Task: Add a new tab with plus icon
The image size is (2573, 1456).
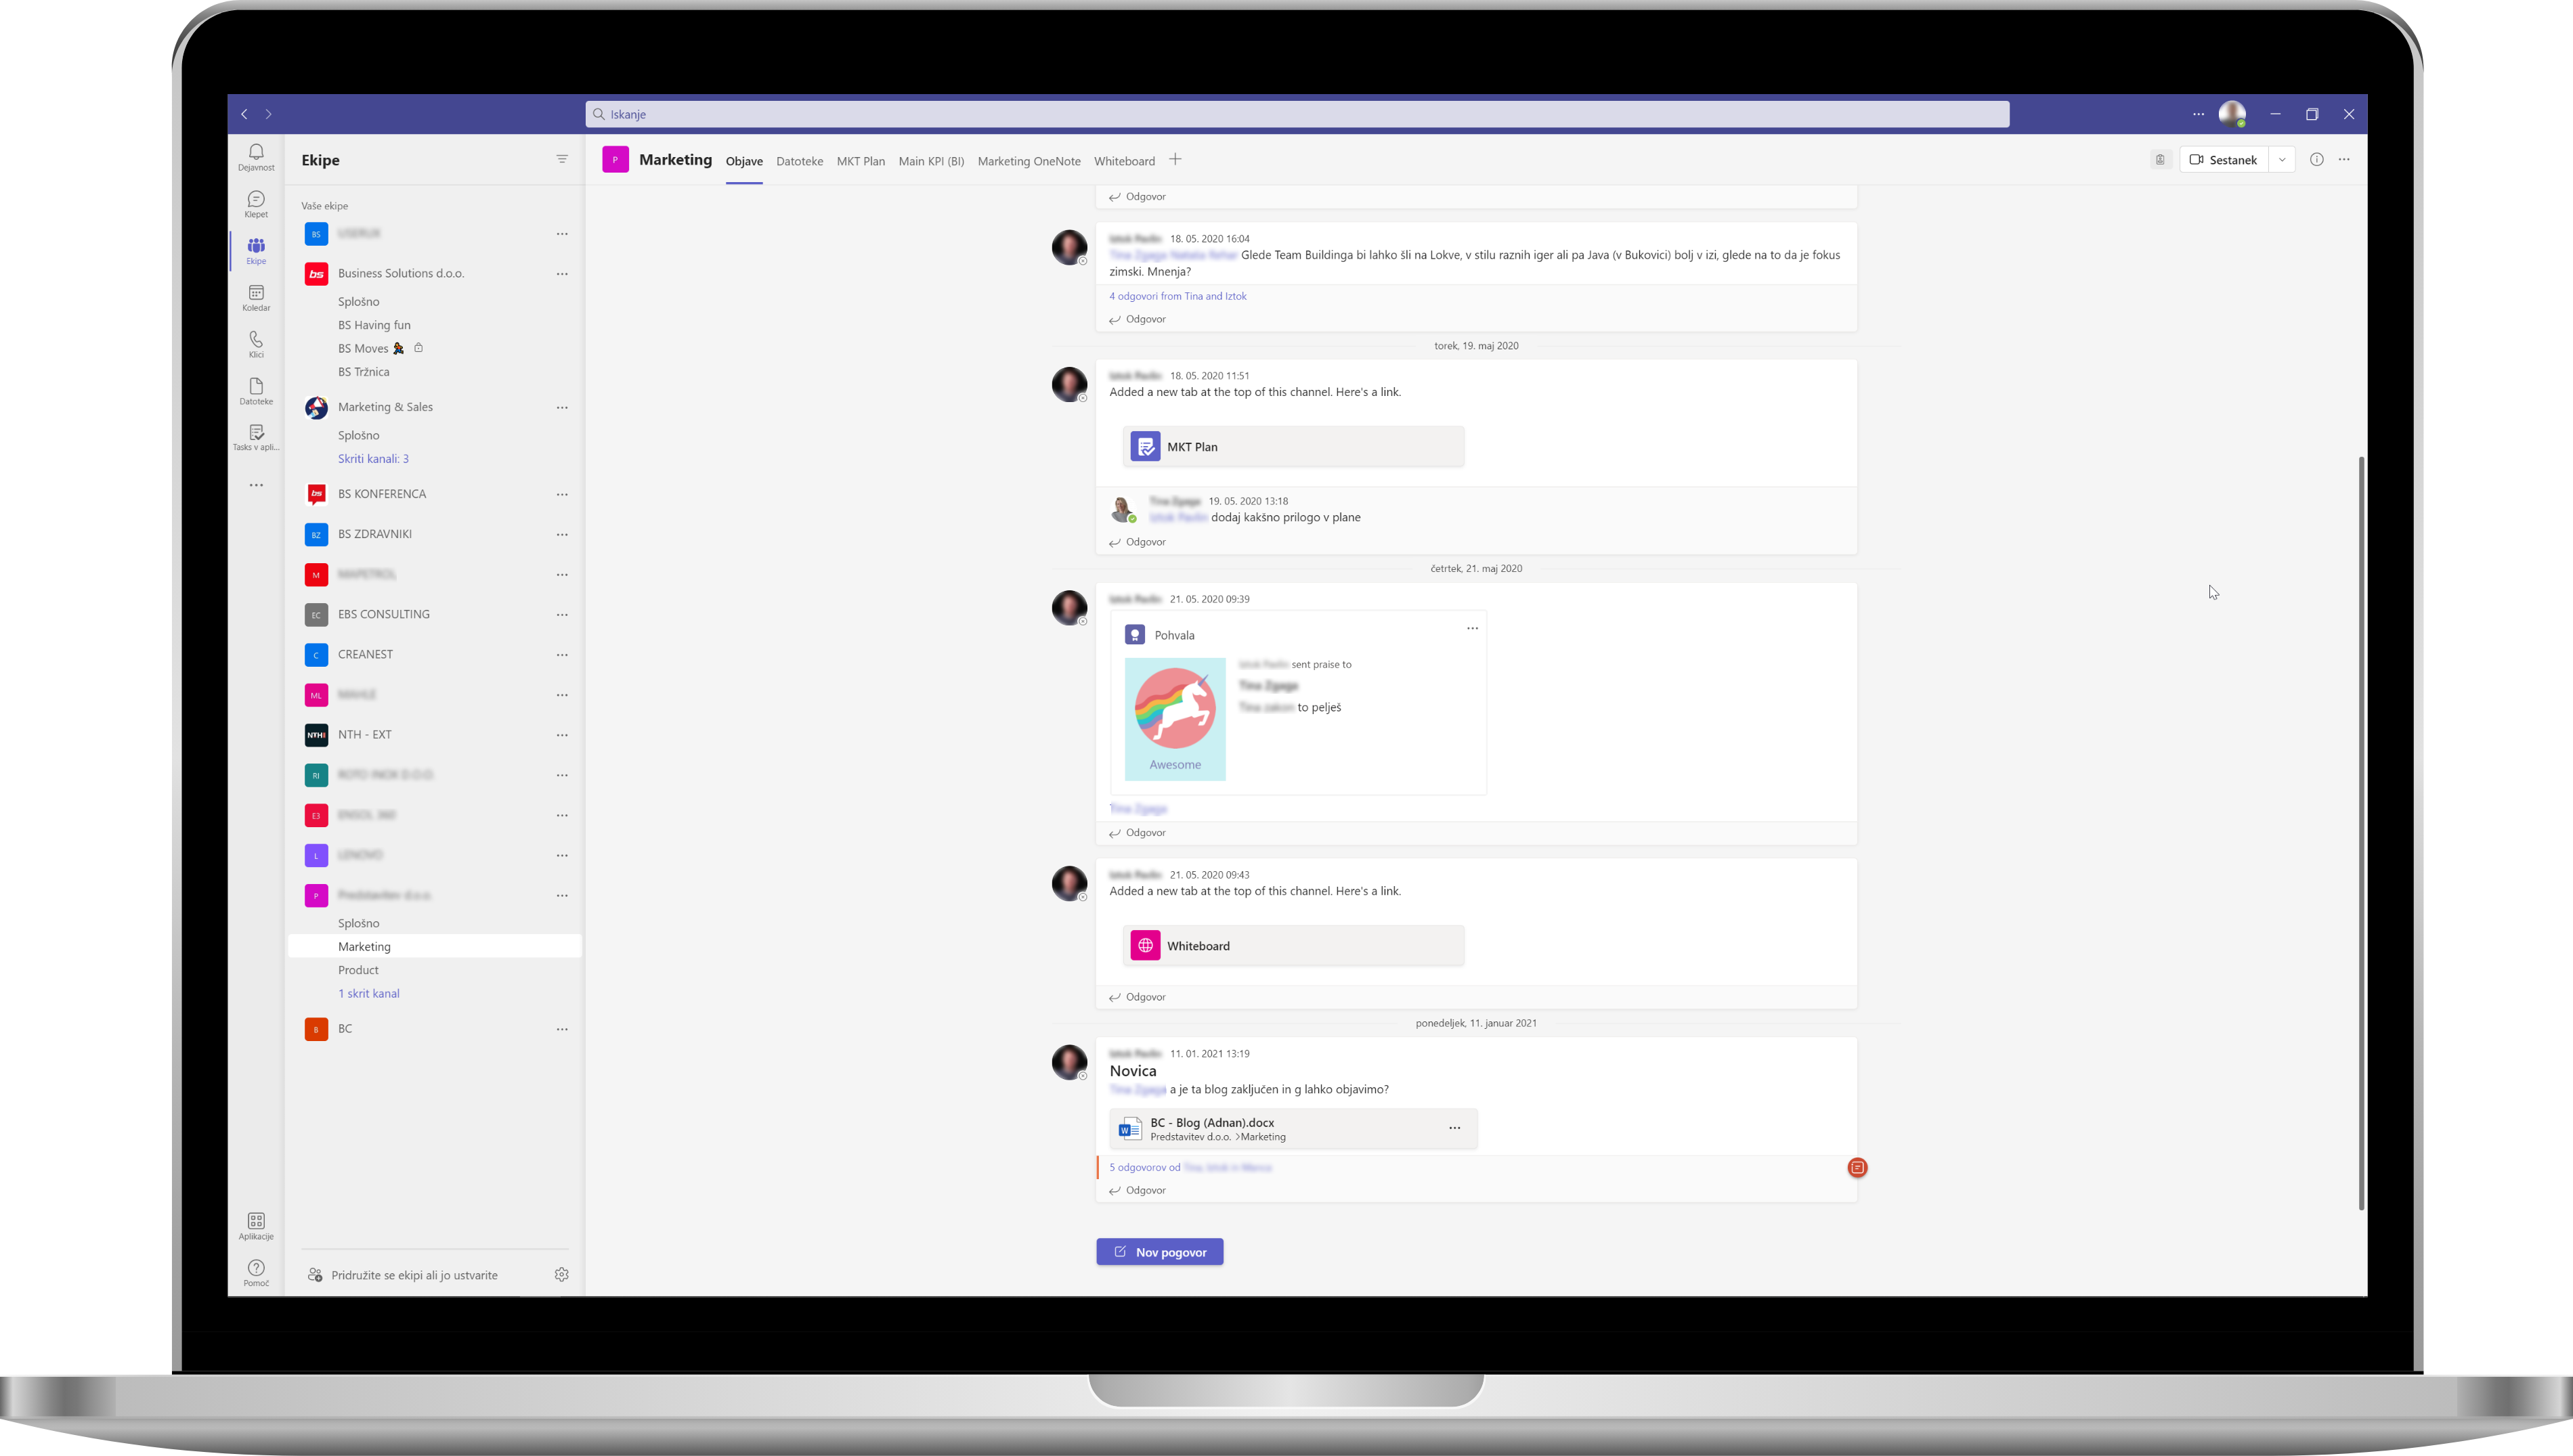Action: (x=1175, y=159)
